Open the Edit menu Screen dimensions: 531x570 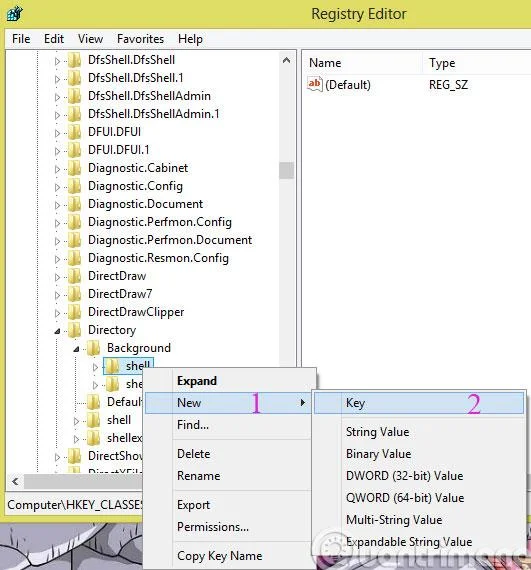[x=54, y=39]
